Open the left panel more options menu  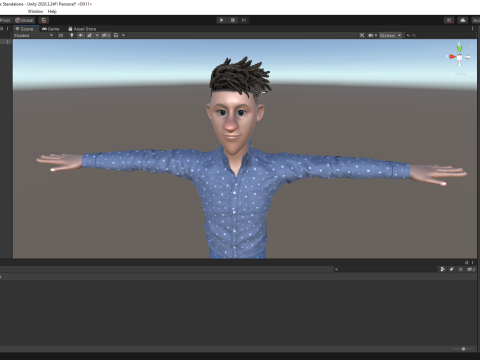coord(8,29)
